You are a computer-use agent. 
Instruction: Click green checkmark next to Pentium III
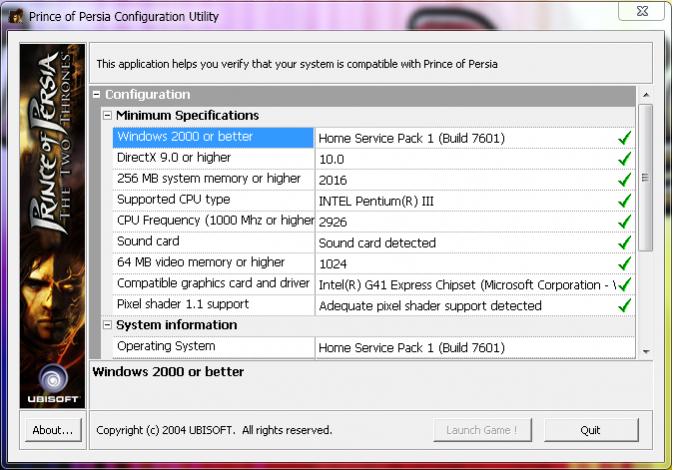(x=625, y=200)
